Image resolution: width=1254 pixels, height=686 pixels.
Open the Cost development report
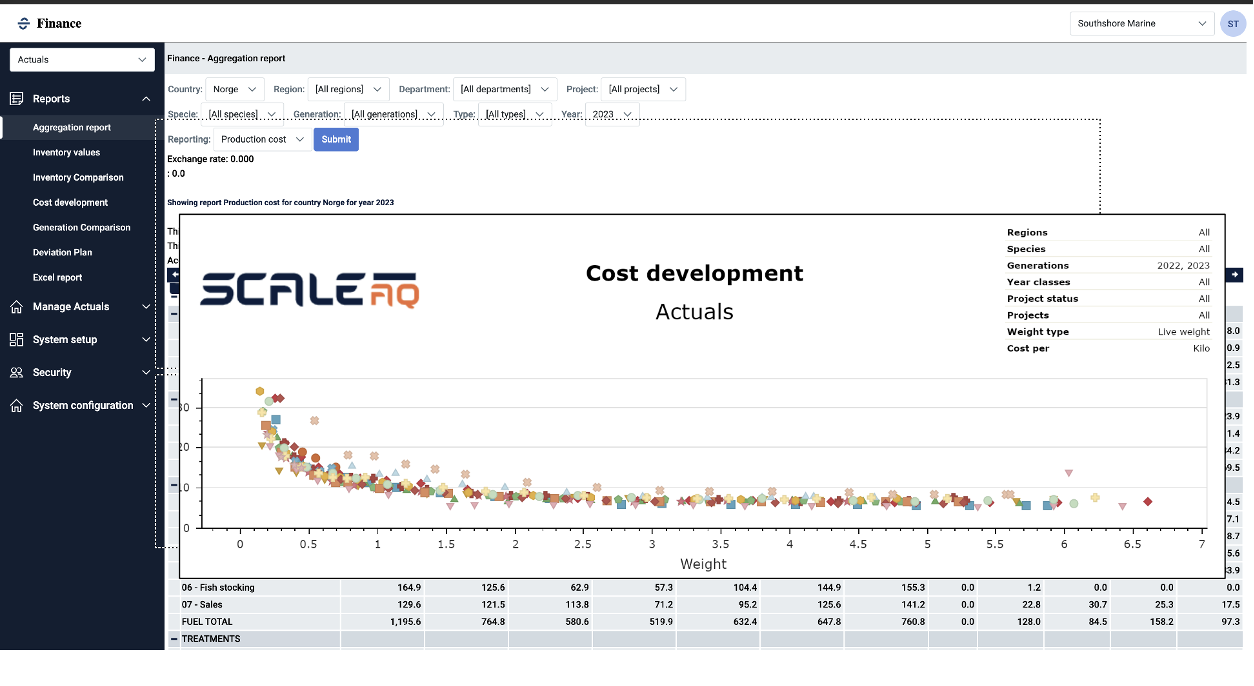tap(70, 203)
